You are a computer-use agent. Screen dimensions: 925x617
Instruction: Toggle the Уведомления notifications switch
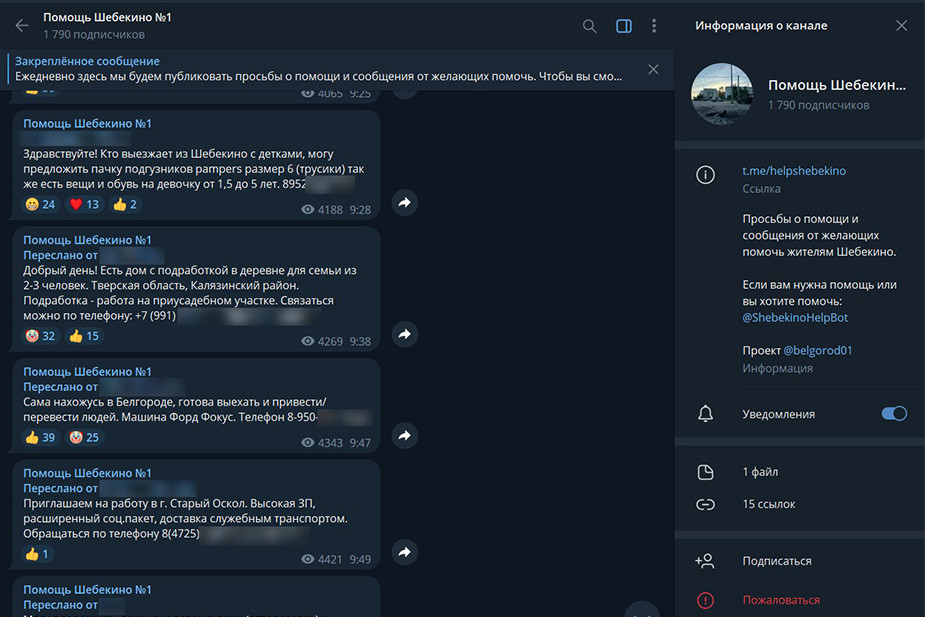tap(893, 414)
